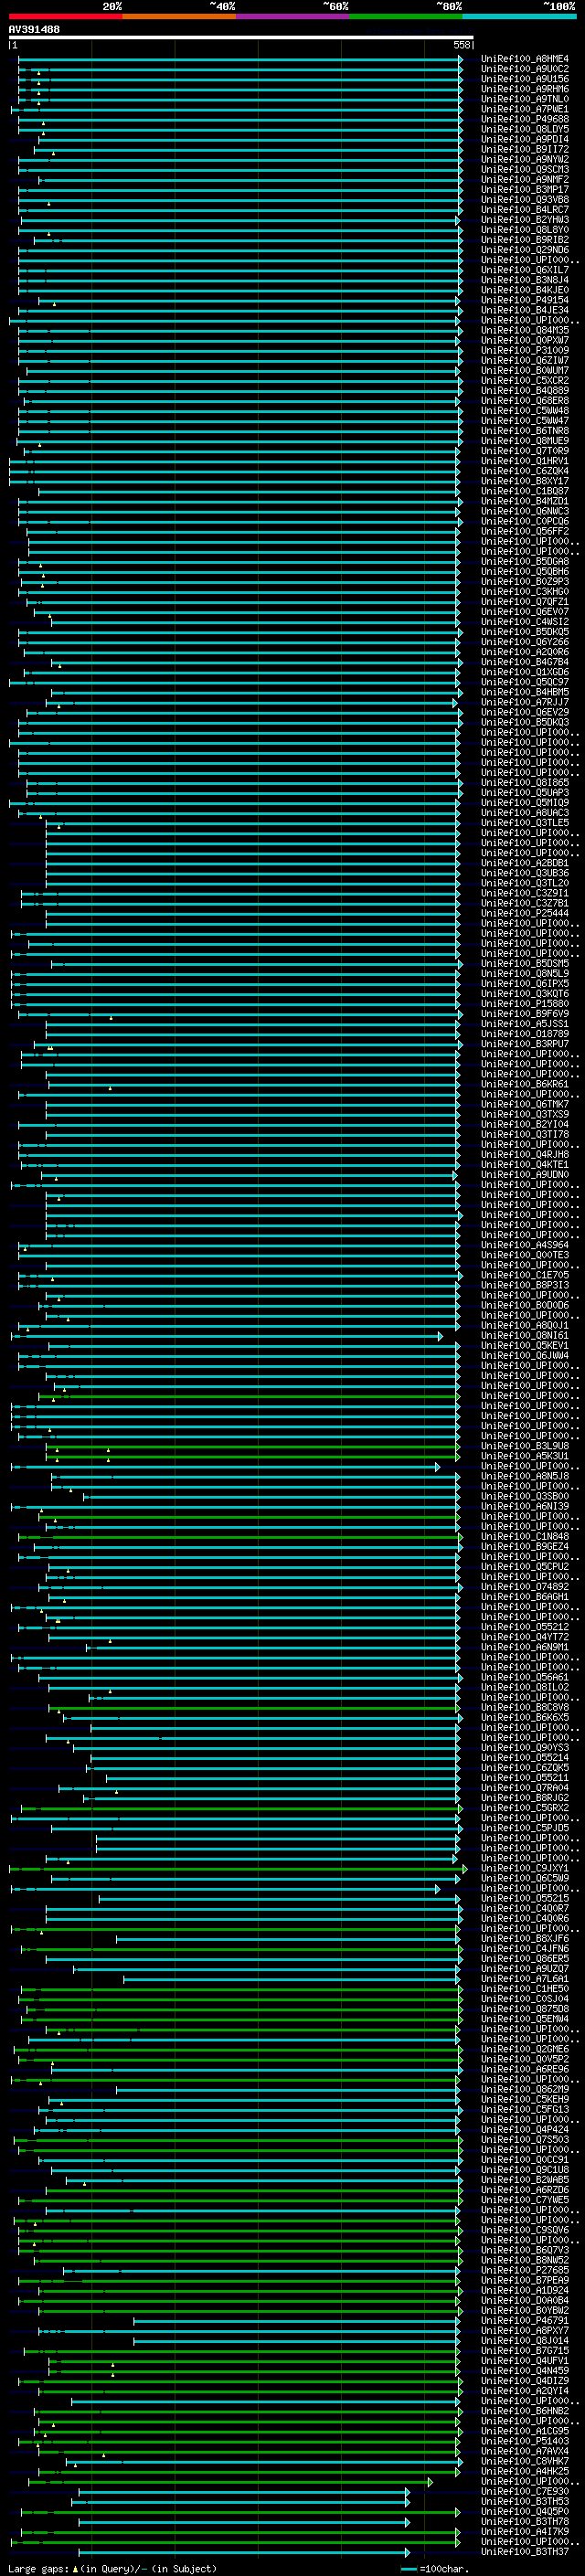Image resolution: width=585 pixels, height=2576 pixels.
Task: Open hit UniRef100_A9U156
Action: (525, 79)
